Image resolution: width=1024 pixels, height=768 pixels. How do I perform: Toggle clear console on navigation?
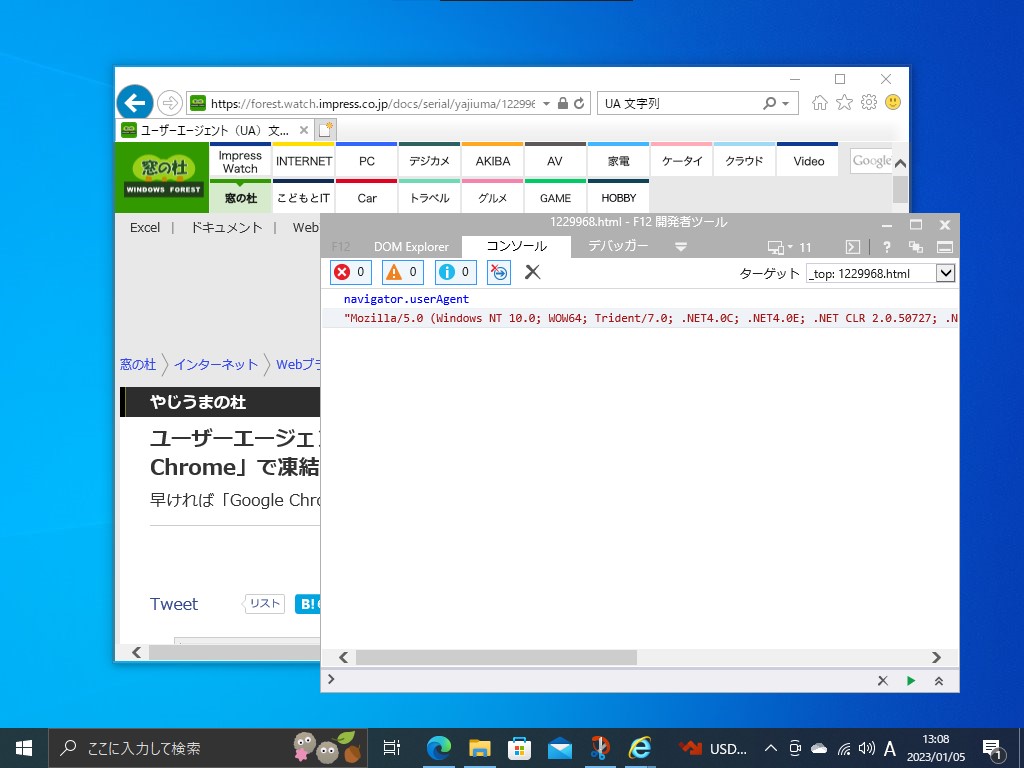499,272
